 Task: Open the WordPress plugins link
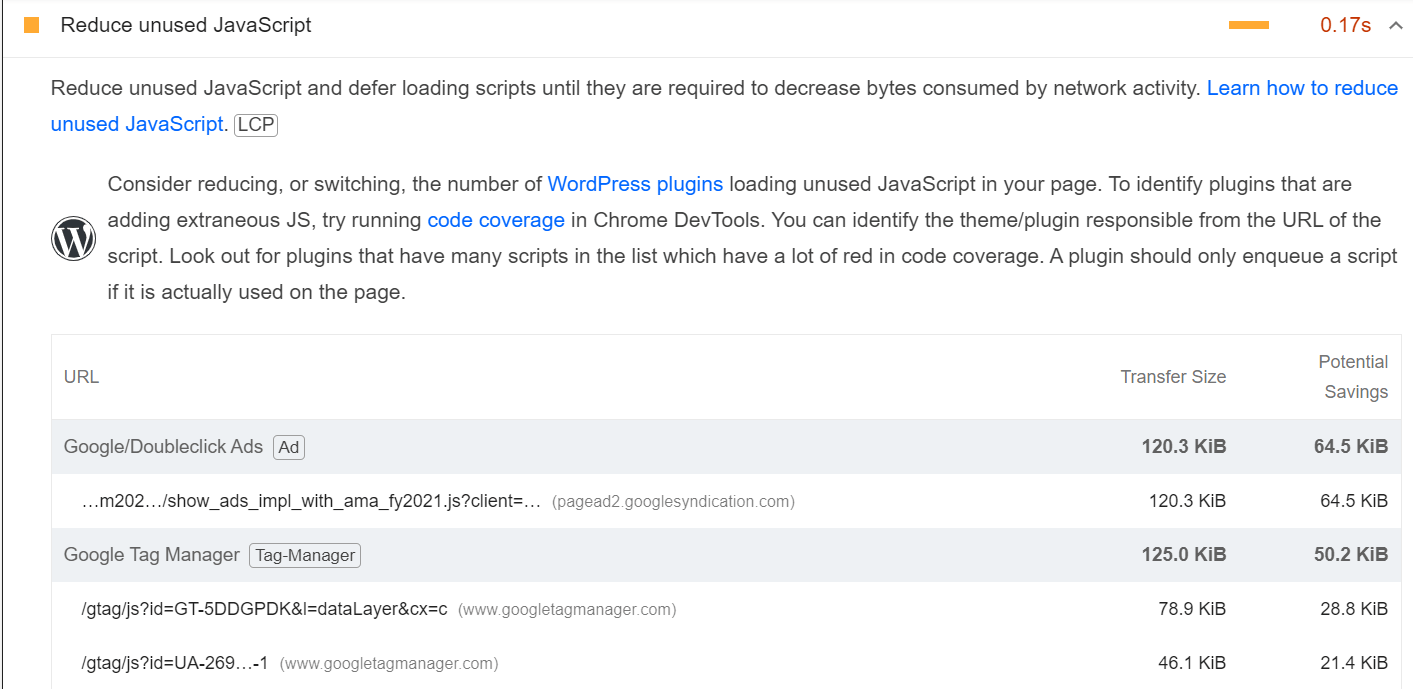635,184
